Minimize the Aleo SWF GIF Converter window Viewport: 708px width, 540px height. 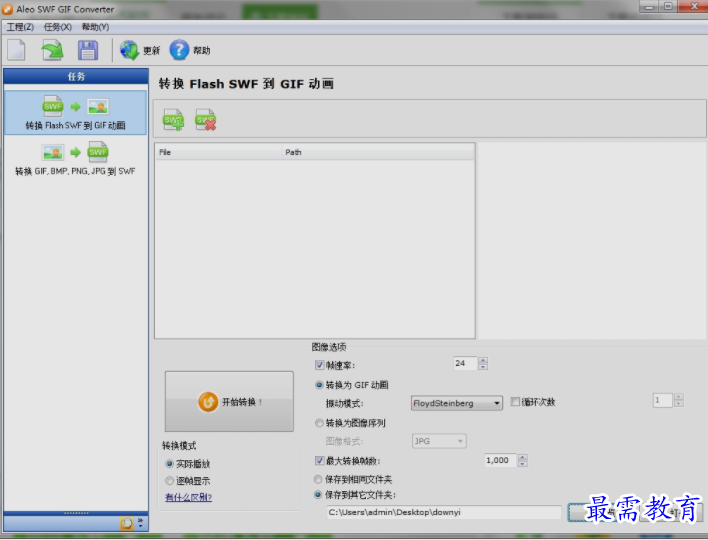649,6
